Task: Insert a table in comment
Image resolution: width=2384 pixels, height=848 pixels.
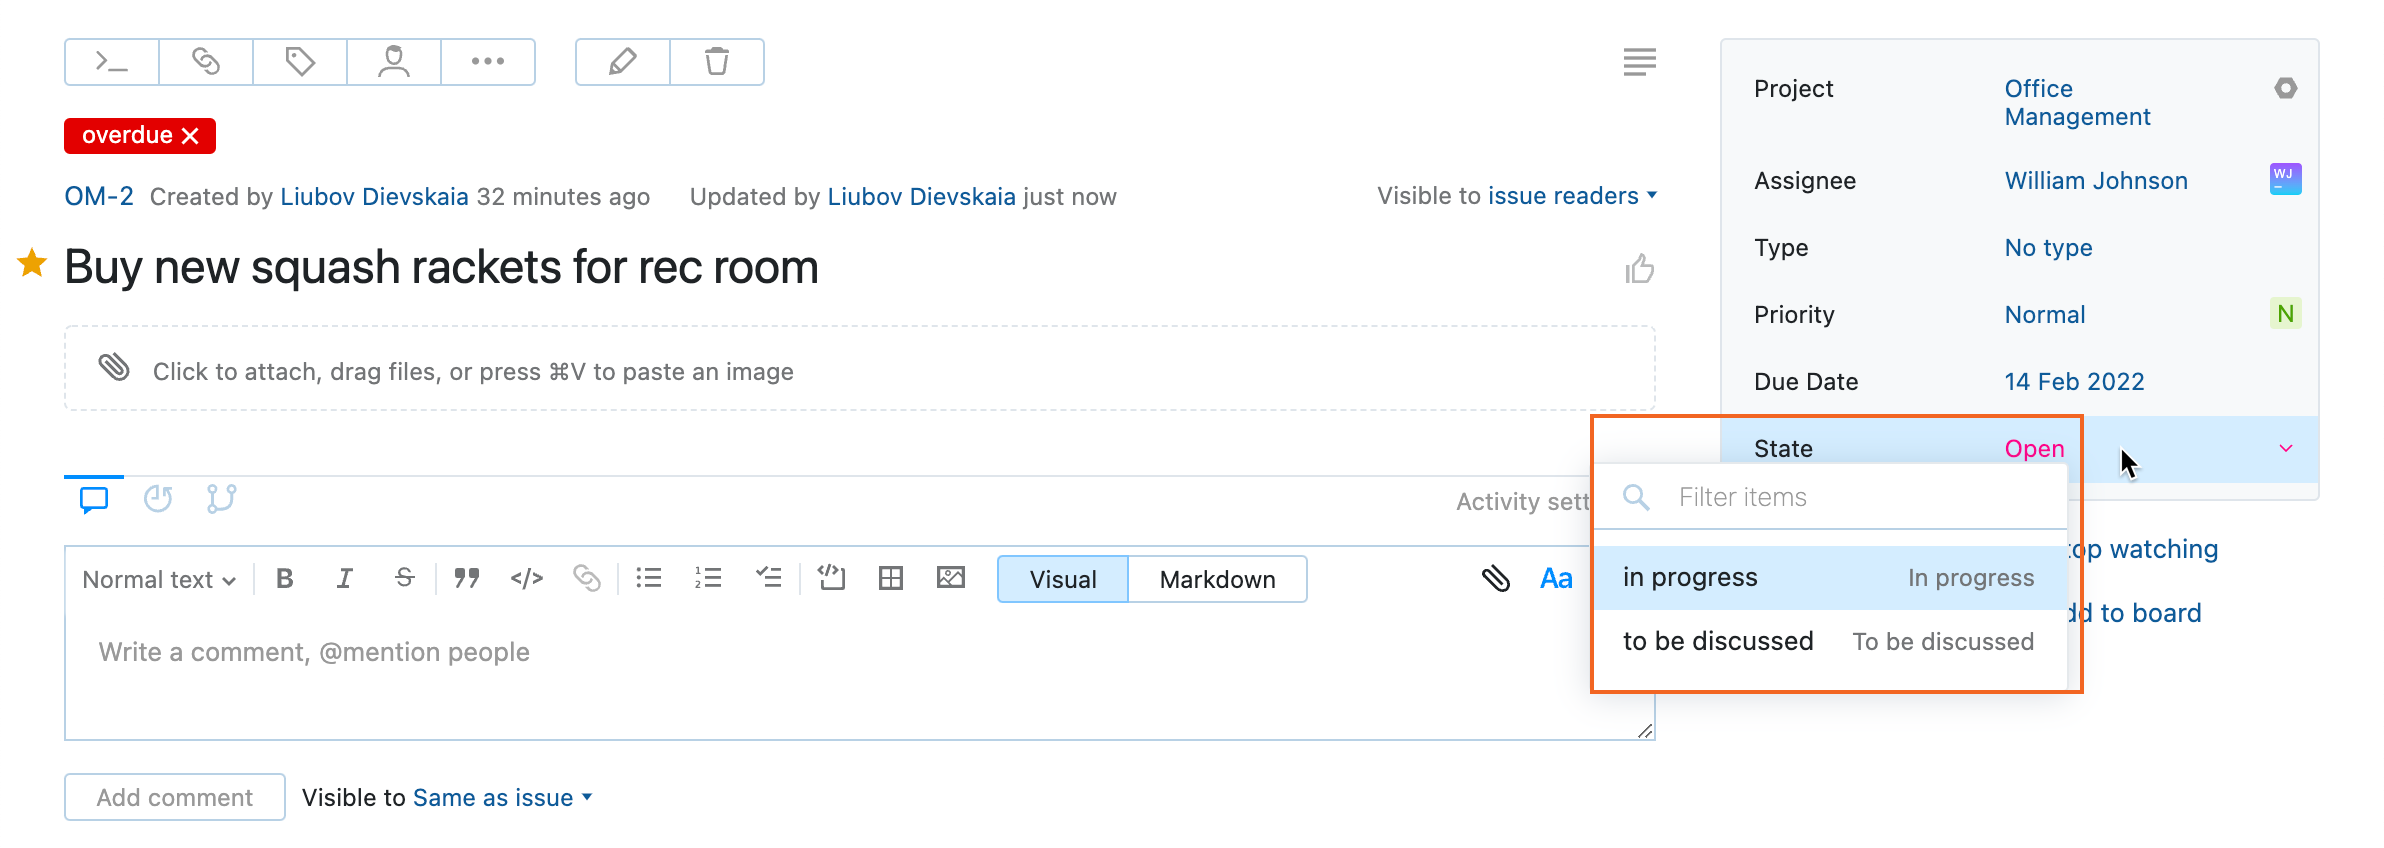Action: pyautogui.click(x=890, y=578)
